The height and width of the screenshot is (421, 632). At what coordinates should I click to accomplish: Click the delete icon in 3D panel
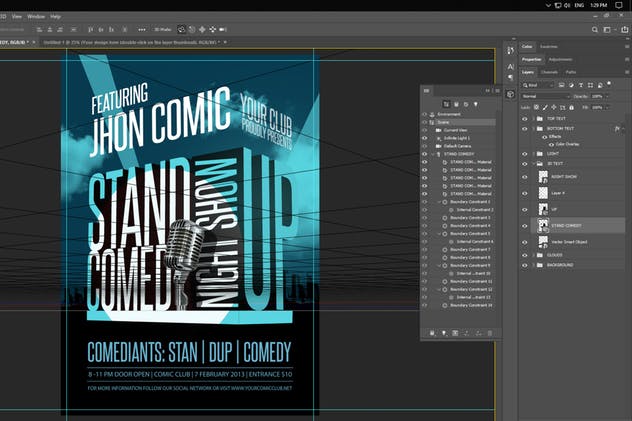(x=489, y=333)
